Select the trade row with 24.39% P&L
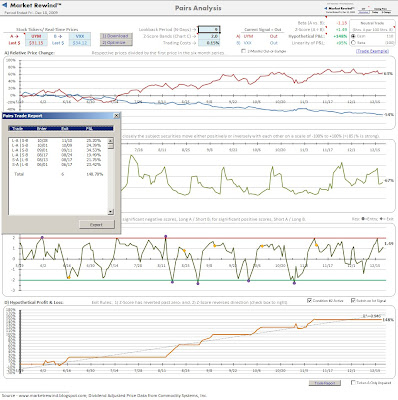 tap(57, 146)
